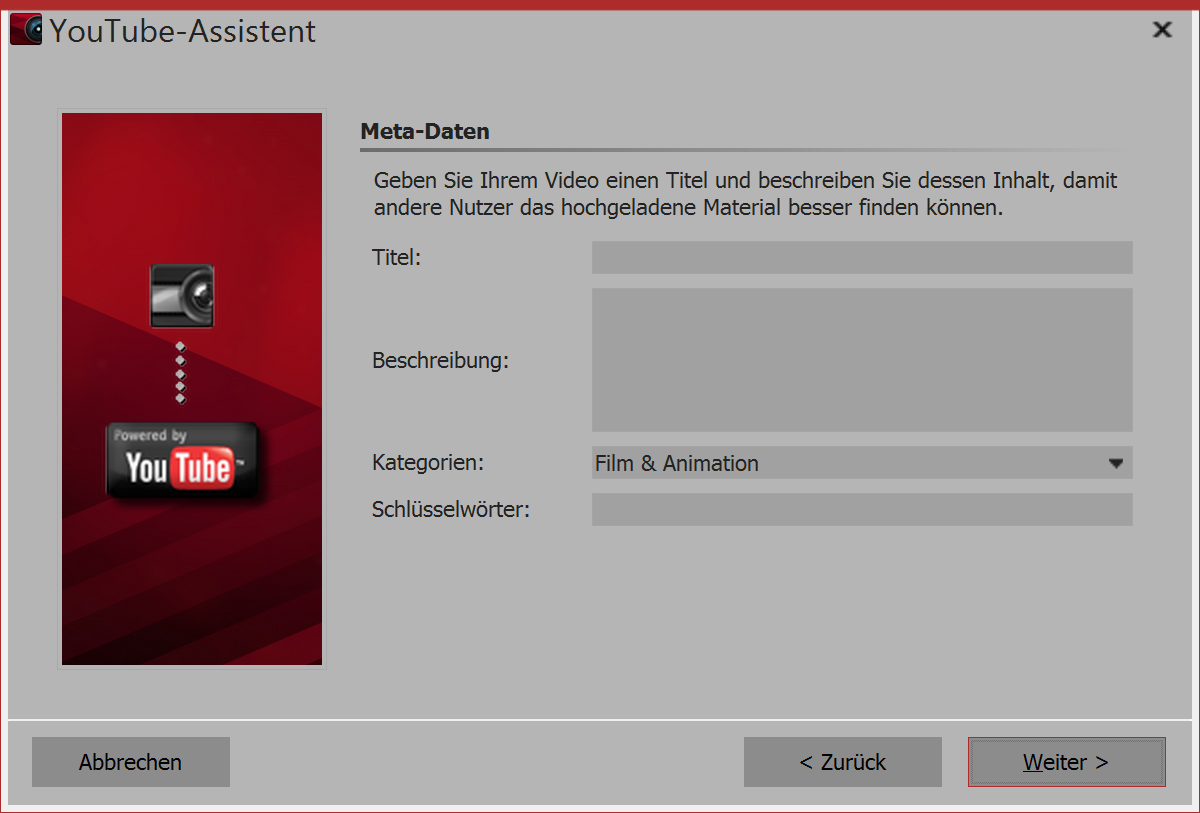Click the Schlüsselwörter: label
1200x813 pixels.
(x=451, y=509)
